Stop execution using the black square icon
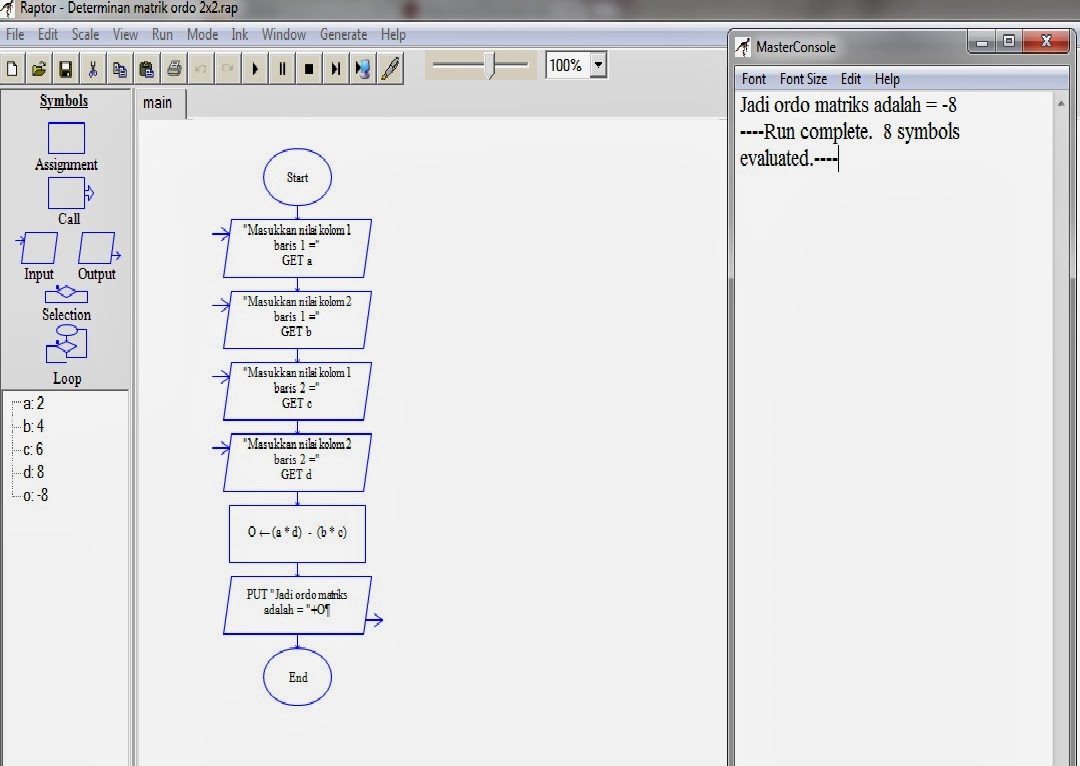 [309, 67]
